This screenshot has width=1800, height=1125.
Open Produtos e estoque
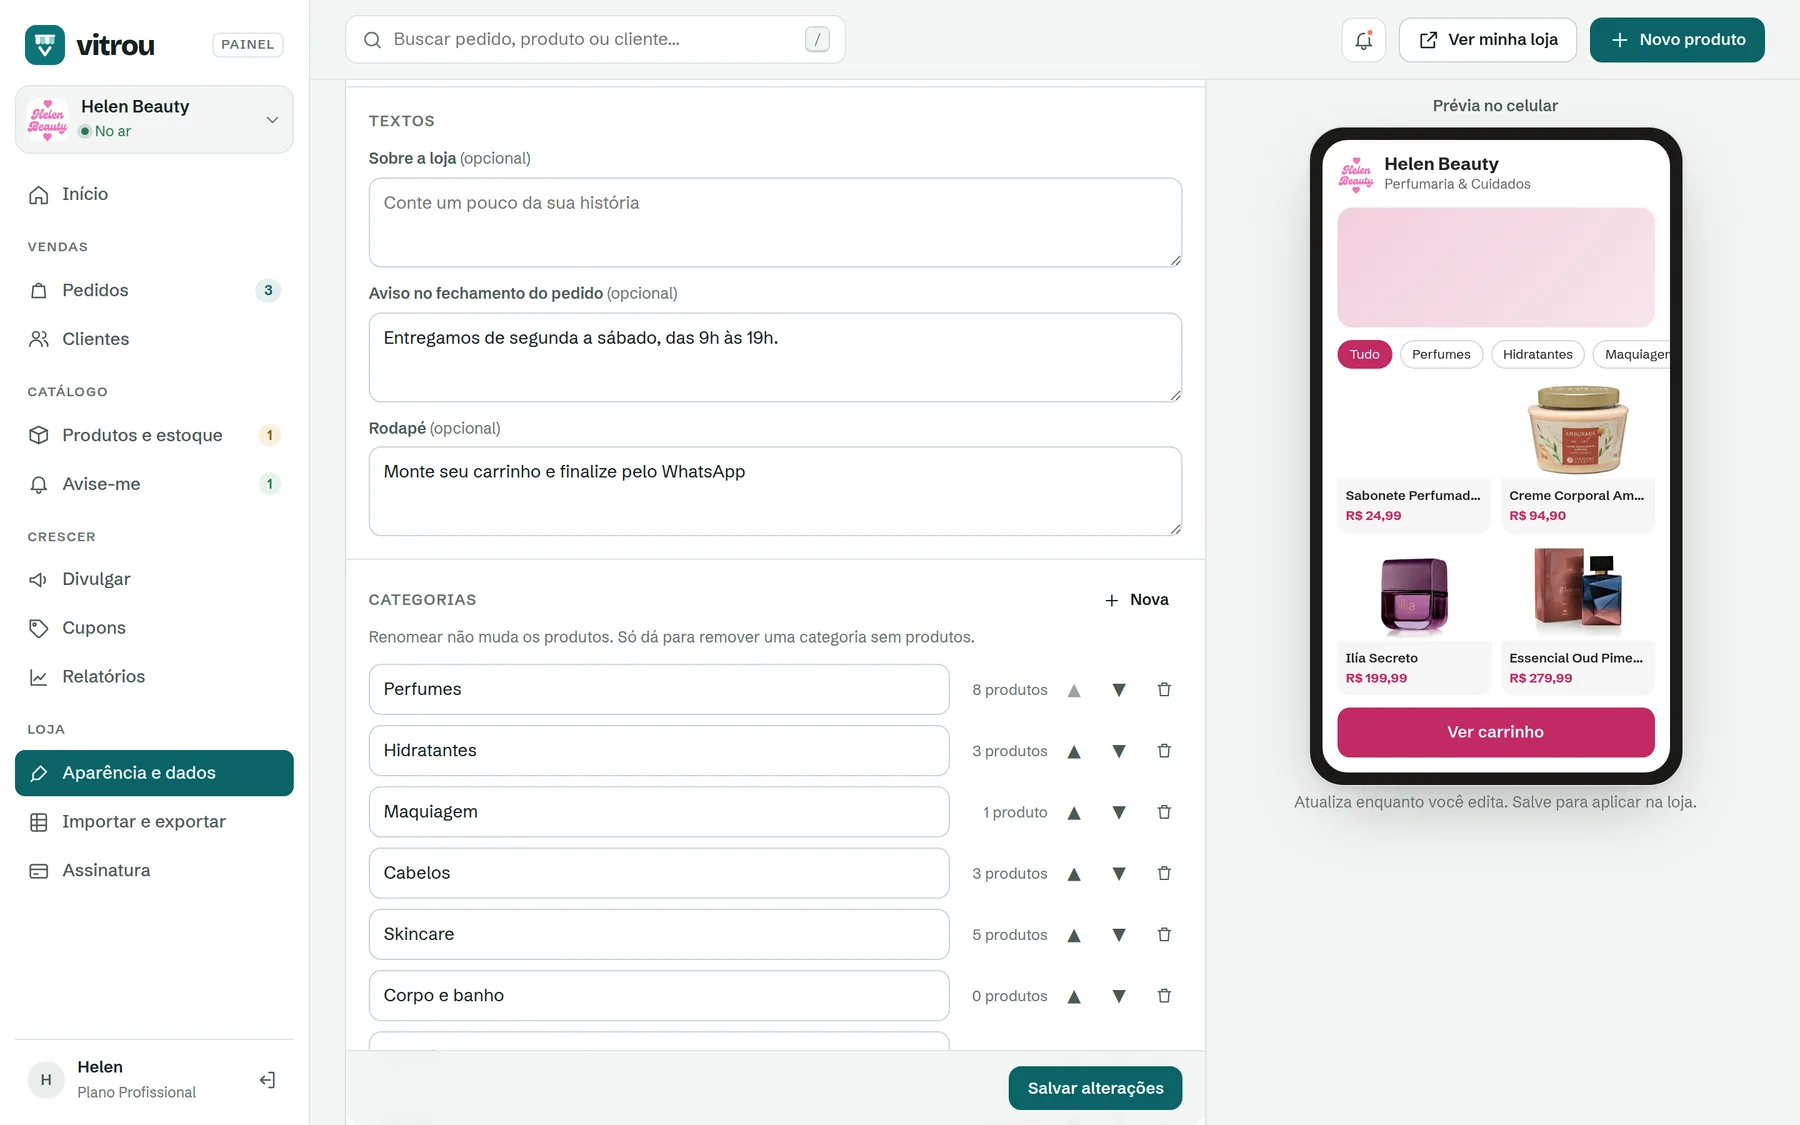154,435
